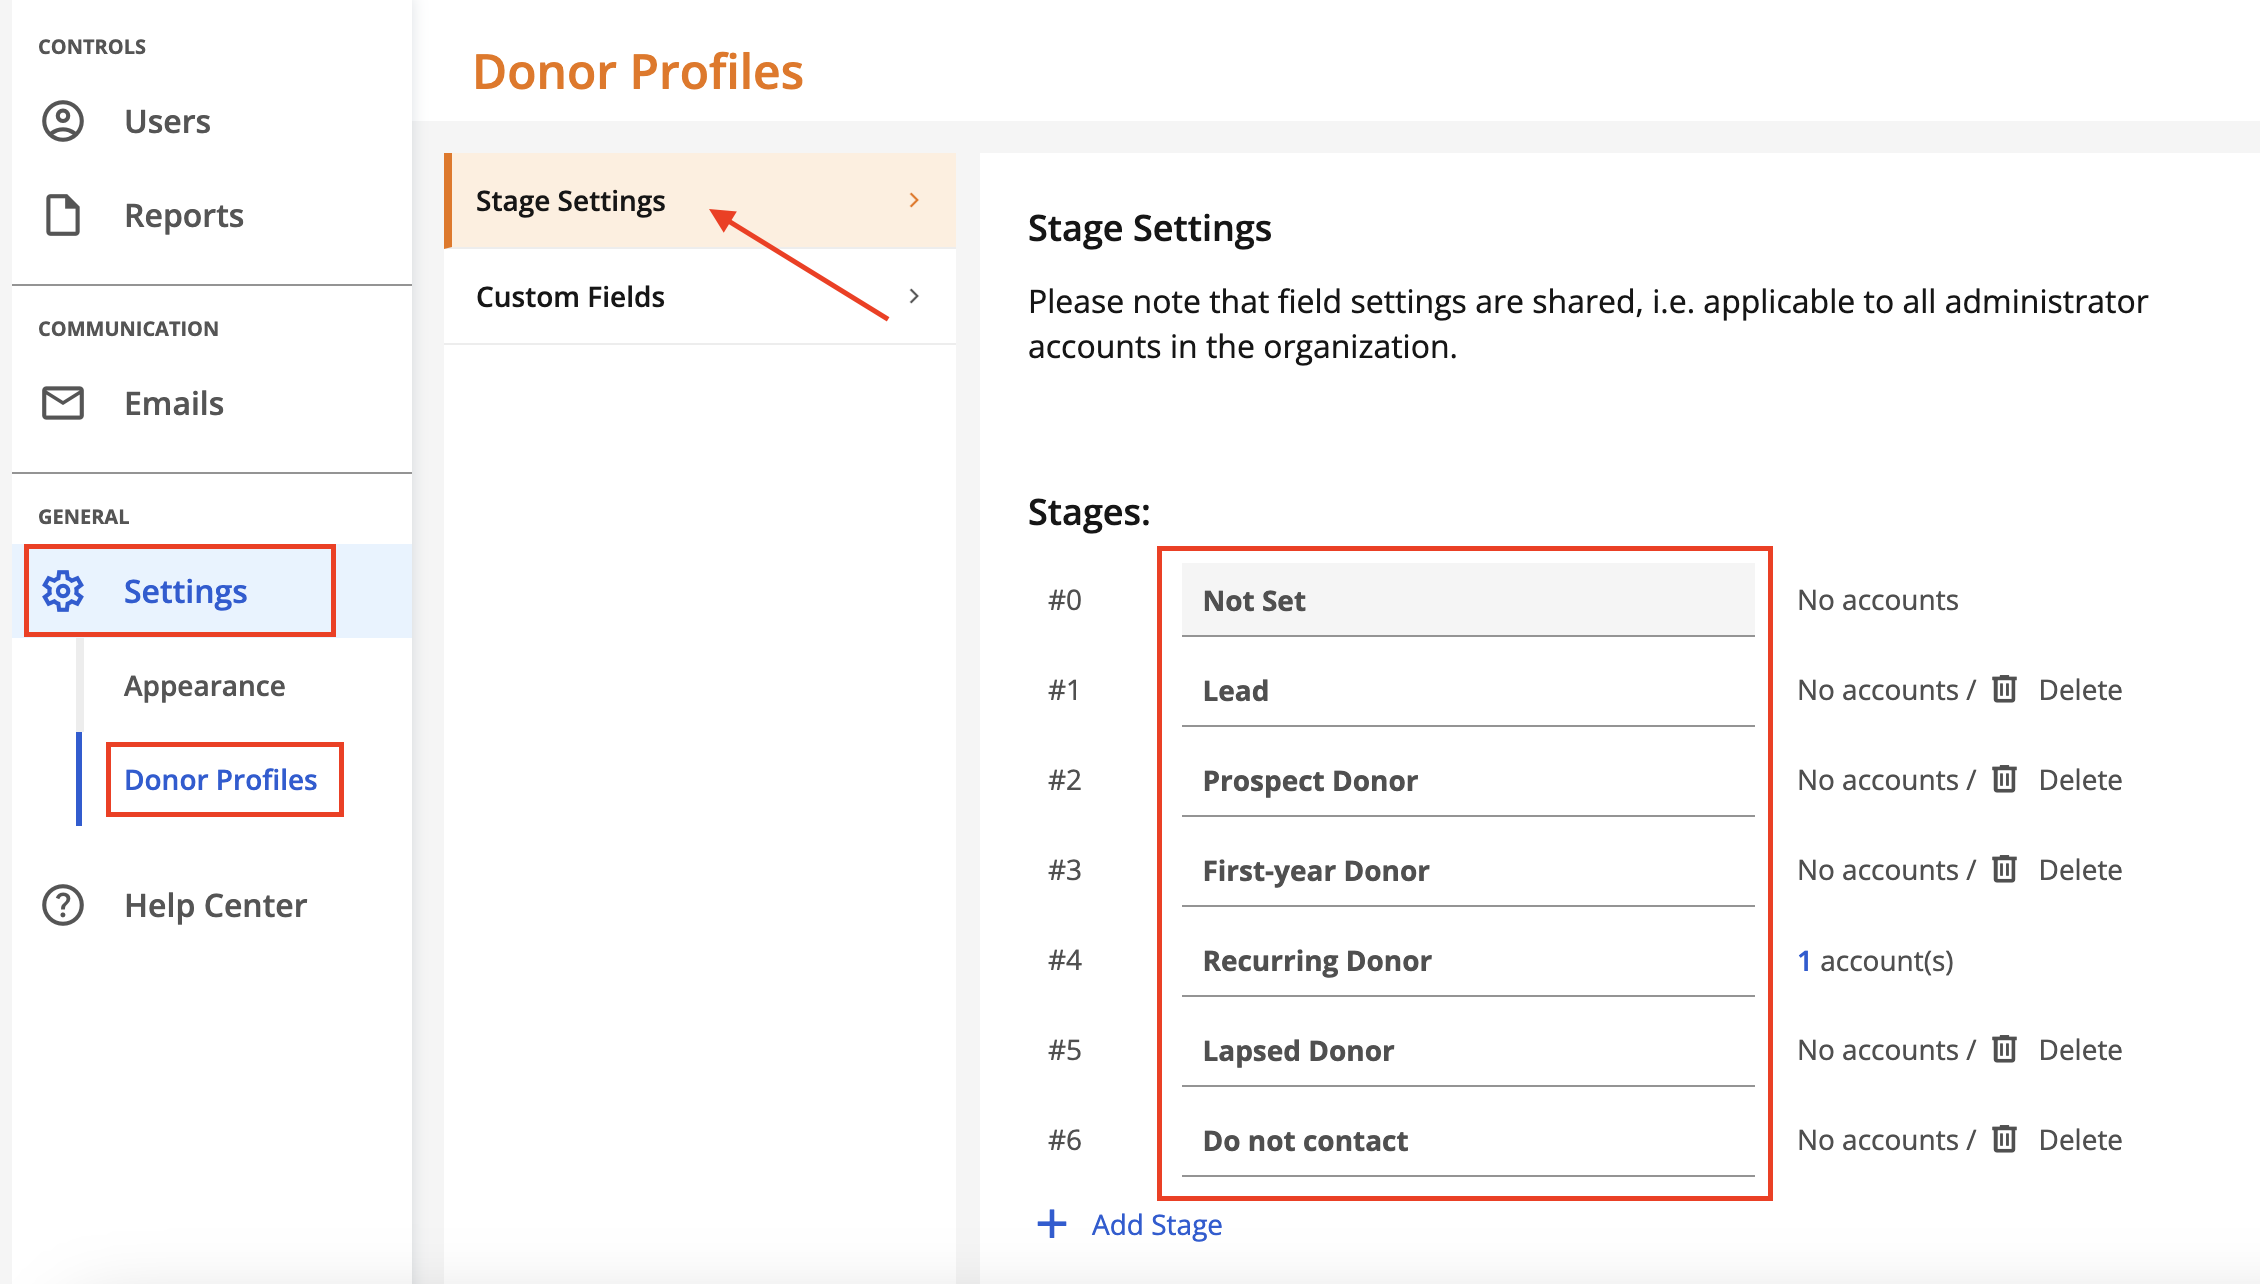Viewport: 2260px width, 1284px height.
Task: Expand the Stage Settings chevron
Action: [x=913, y=200]
